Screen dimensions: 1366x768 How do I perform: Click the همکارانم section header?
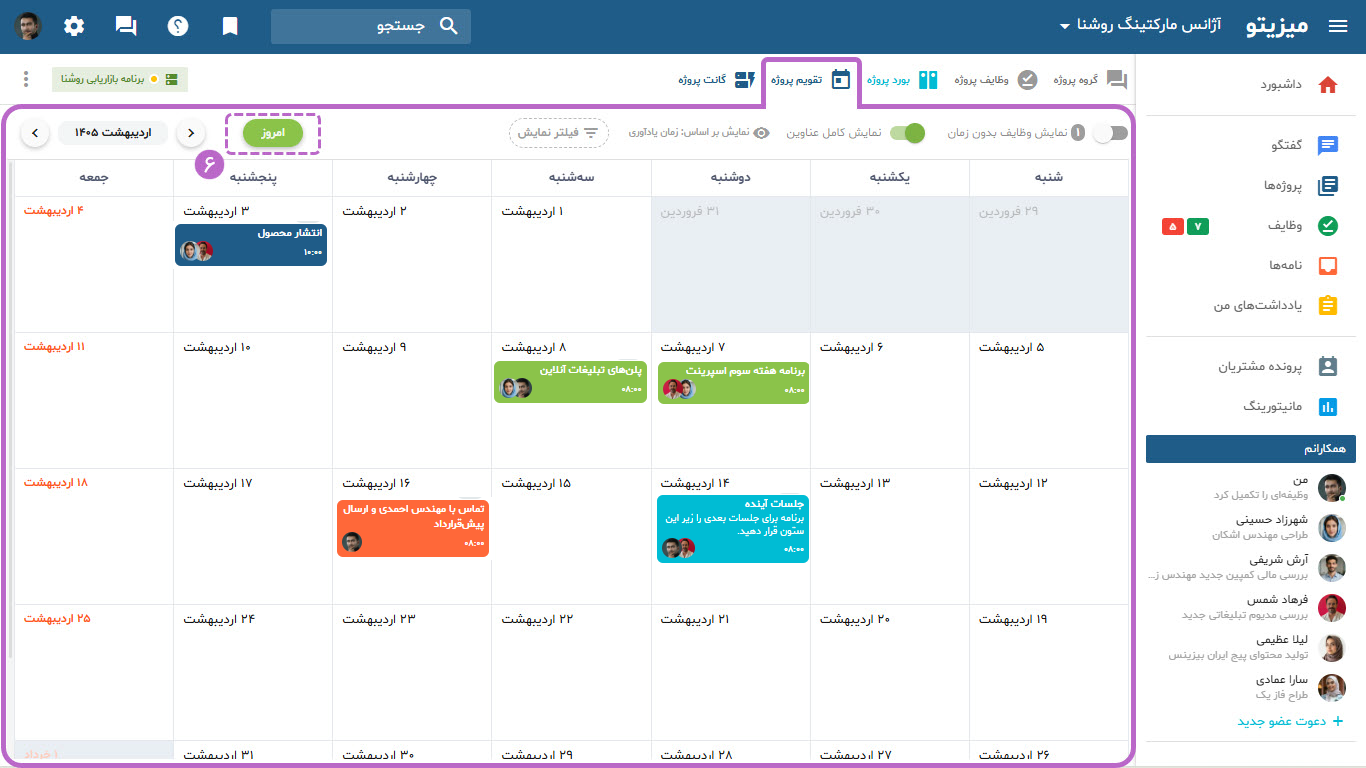tap(1250, 449)
